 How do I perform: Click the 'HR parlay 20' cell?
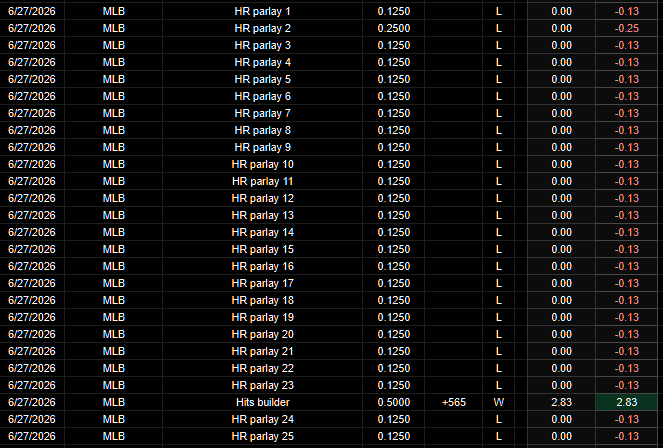click(262, 334)
